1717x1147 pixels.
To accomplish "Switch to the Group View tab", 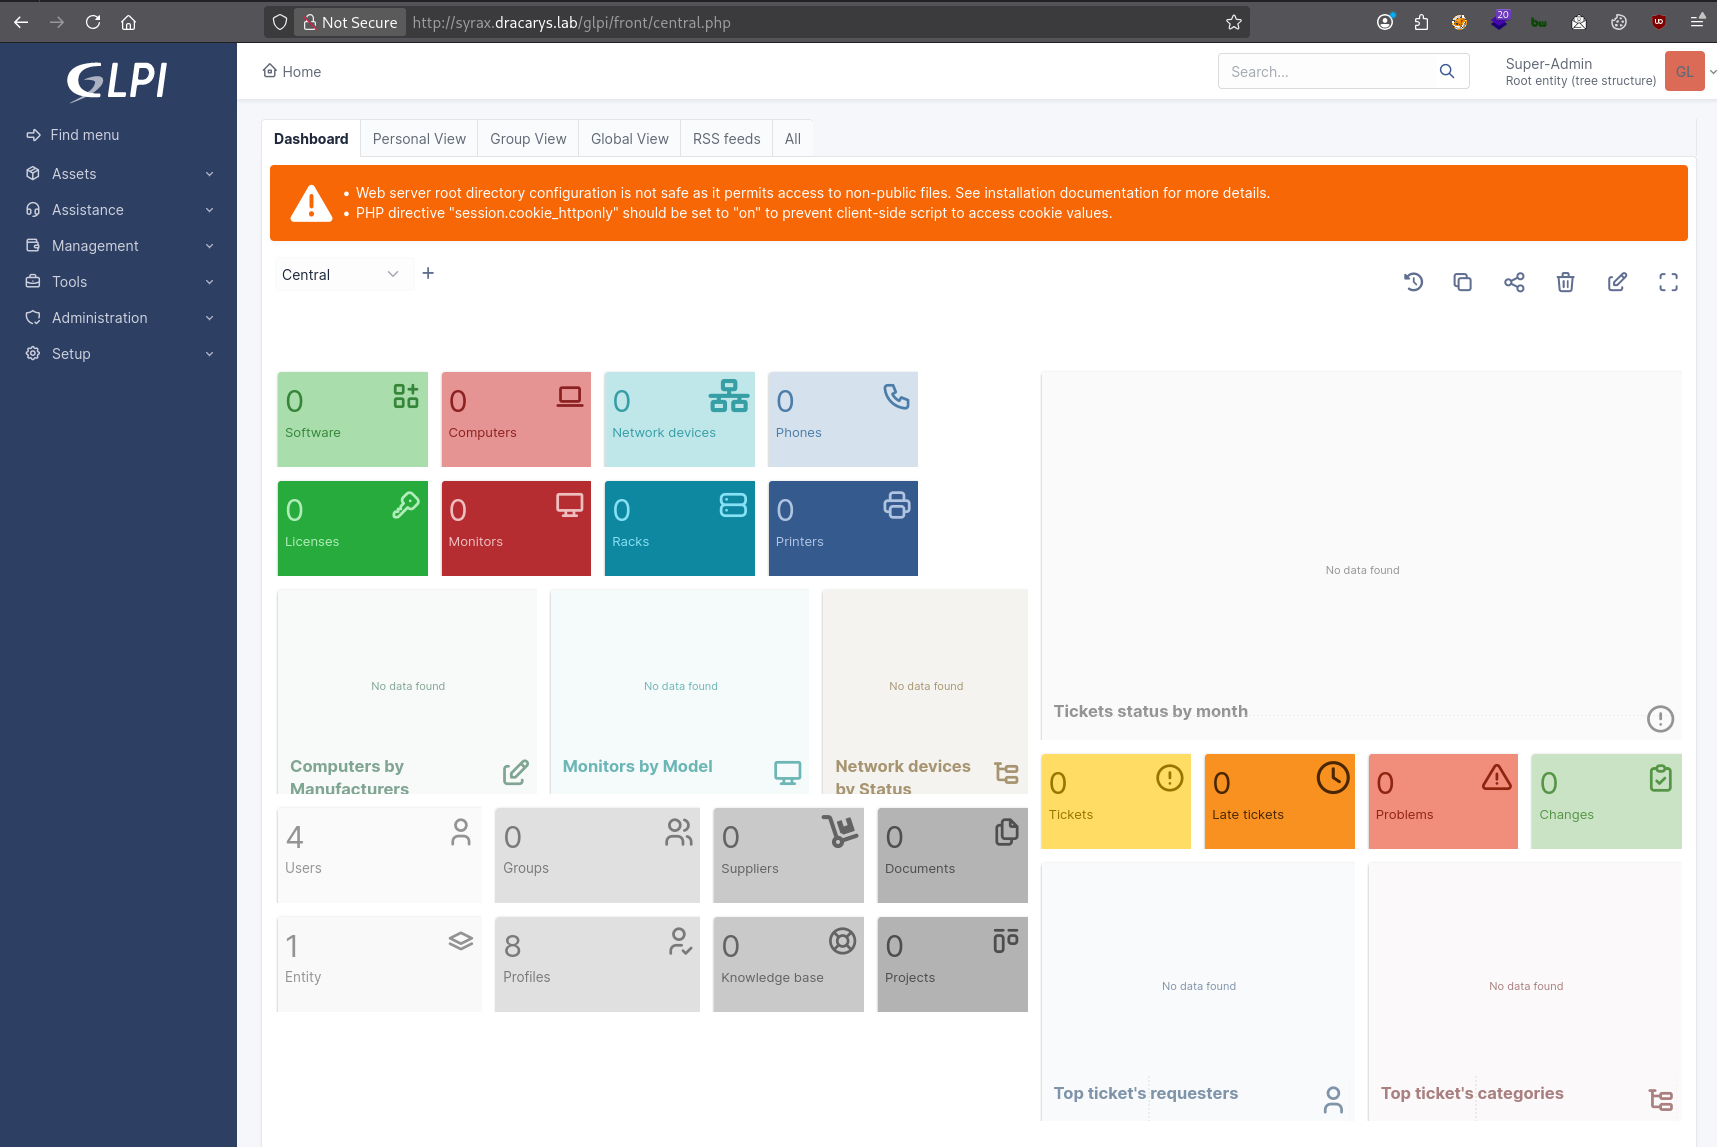I will [528, 139].
